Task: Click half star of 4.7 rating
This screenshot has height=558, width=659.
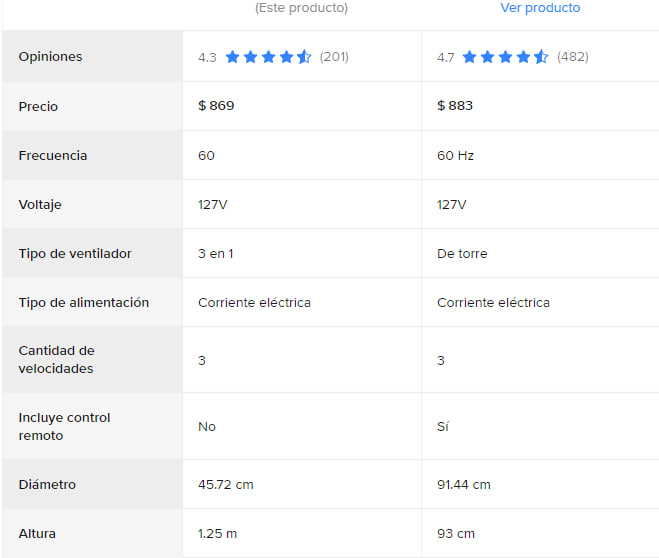Action: 541,56
